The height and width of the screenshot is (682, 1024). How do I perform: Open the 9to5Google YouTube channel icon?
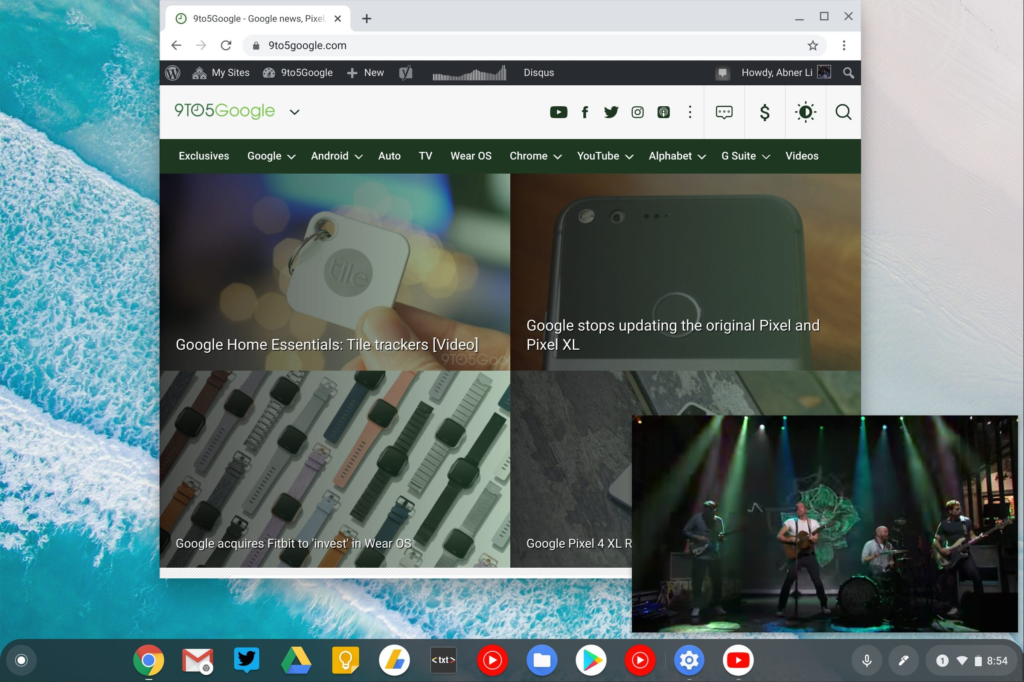pos(558,112)
